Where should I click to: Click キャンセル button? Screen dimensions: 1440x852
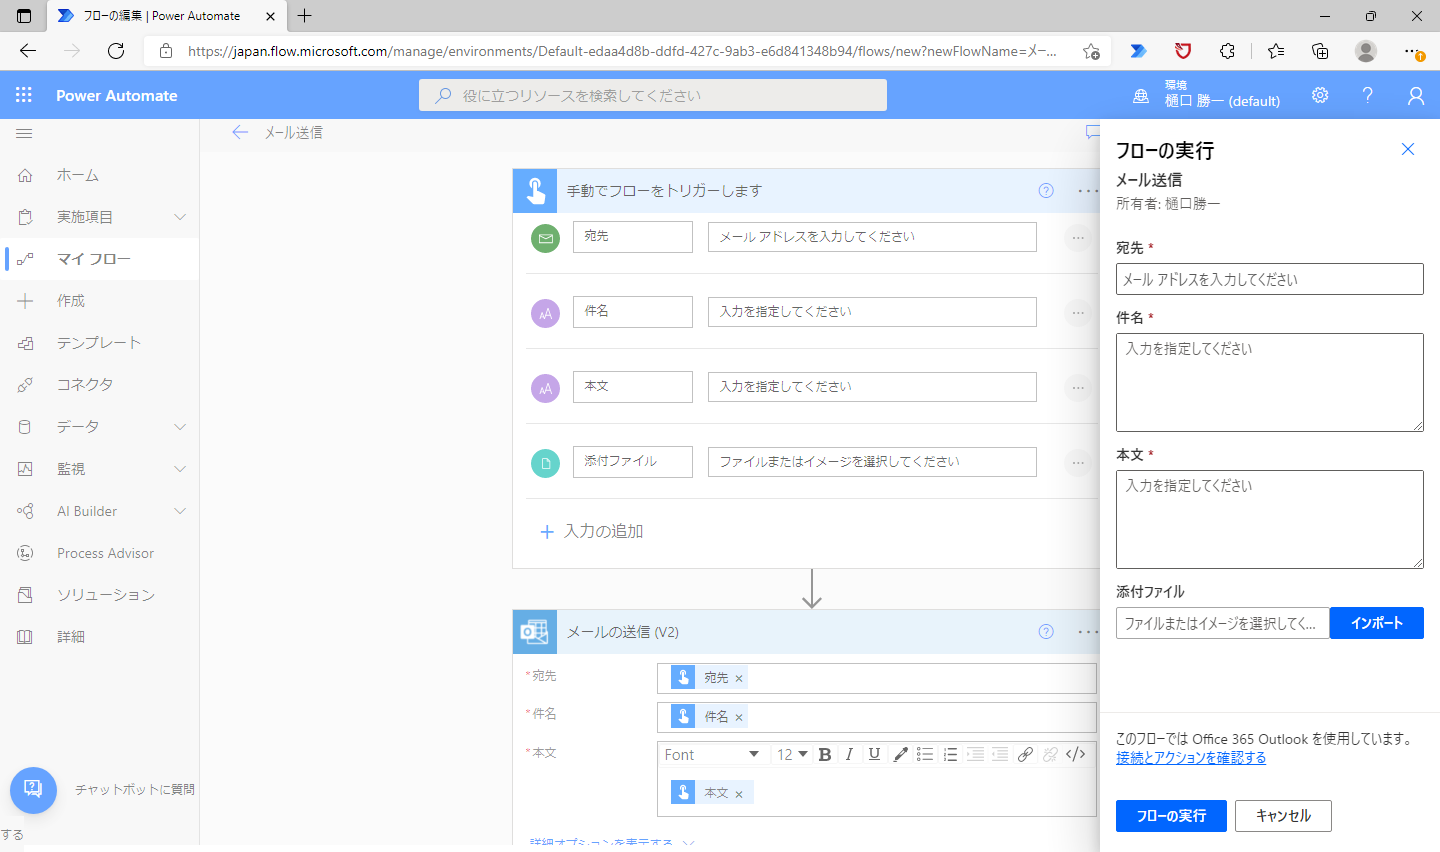point(1284,816)
